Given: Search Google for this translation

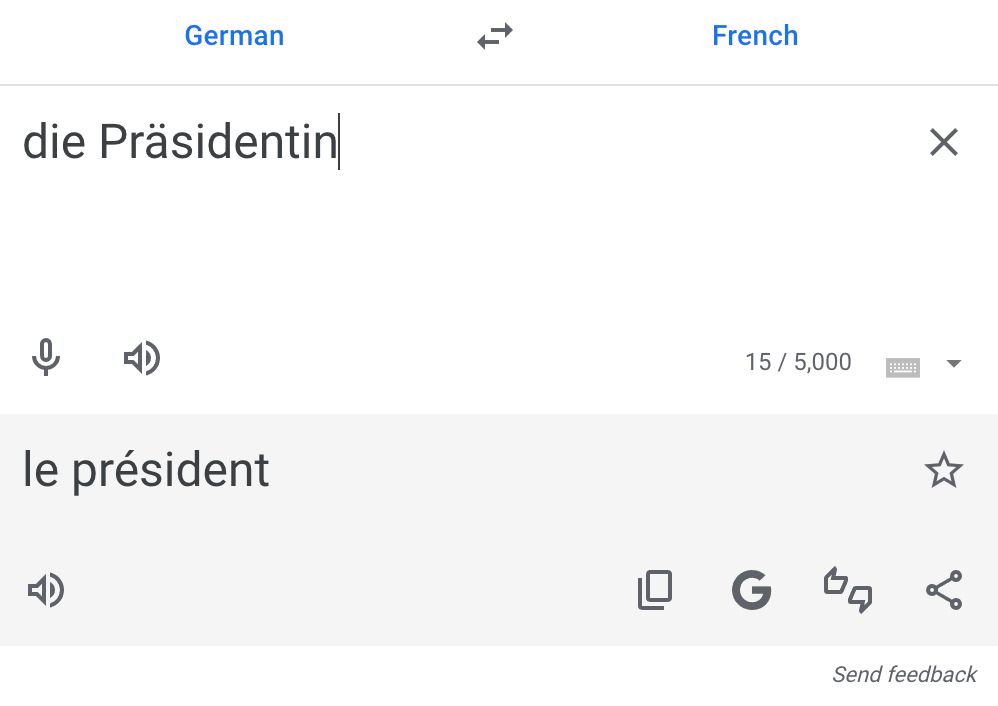Looking at the screenshot, I should click(751, 590).
